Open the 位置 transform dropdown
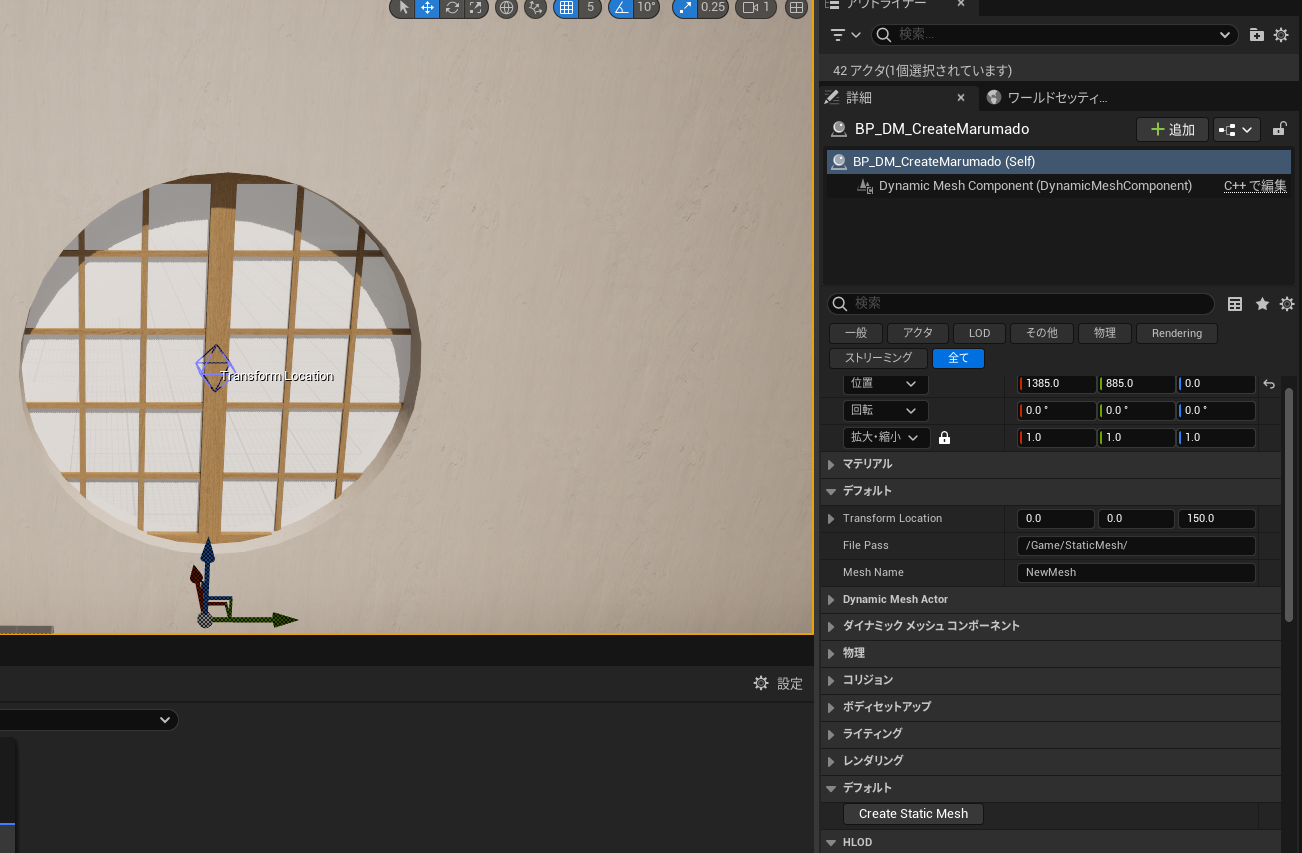The height and width of the screenshot is (853, 1302). point(884,383)
